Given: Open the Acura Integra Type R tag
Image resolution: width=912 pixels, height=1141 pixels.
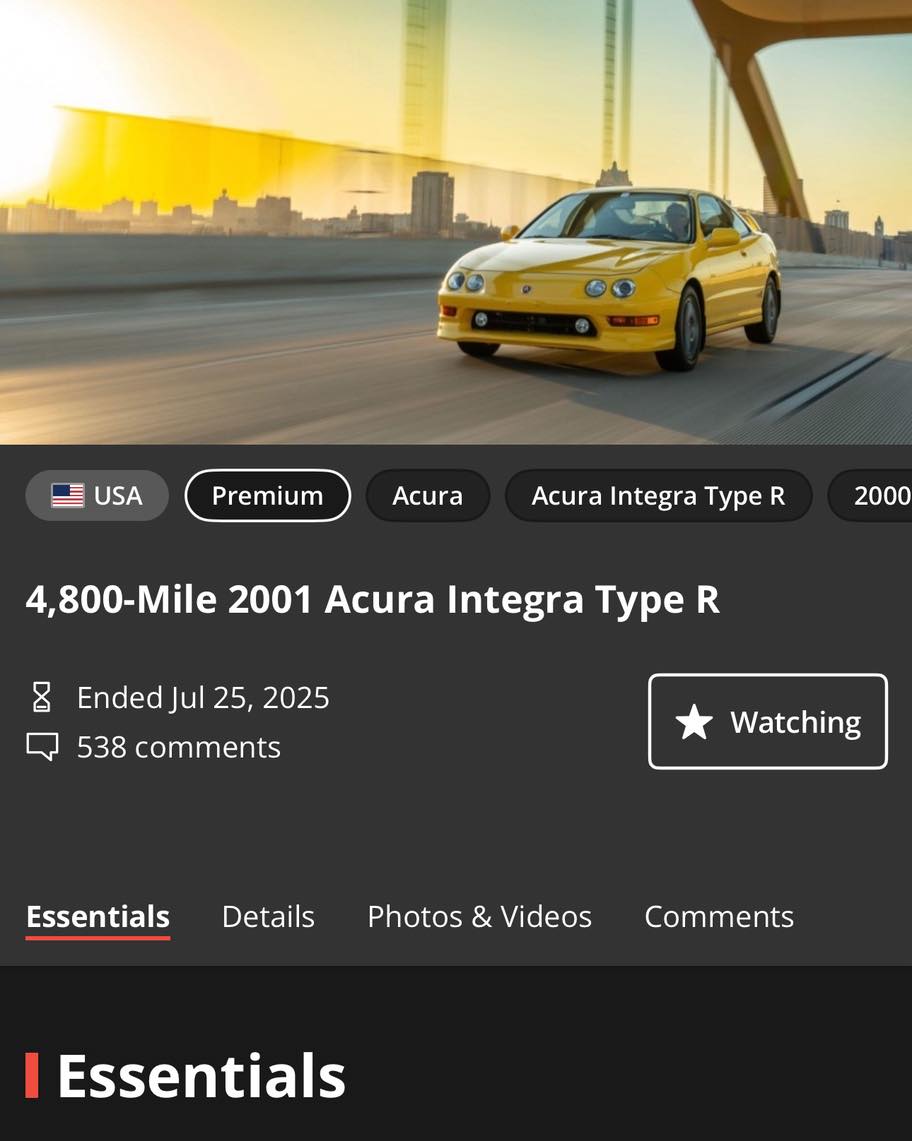Looking at the screenshot, I should [658, 496].
